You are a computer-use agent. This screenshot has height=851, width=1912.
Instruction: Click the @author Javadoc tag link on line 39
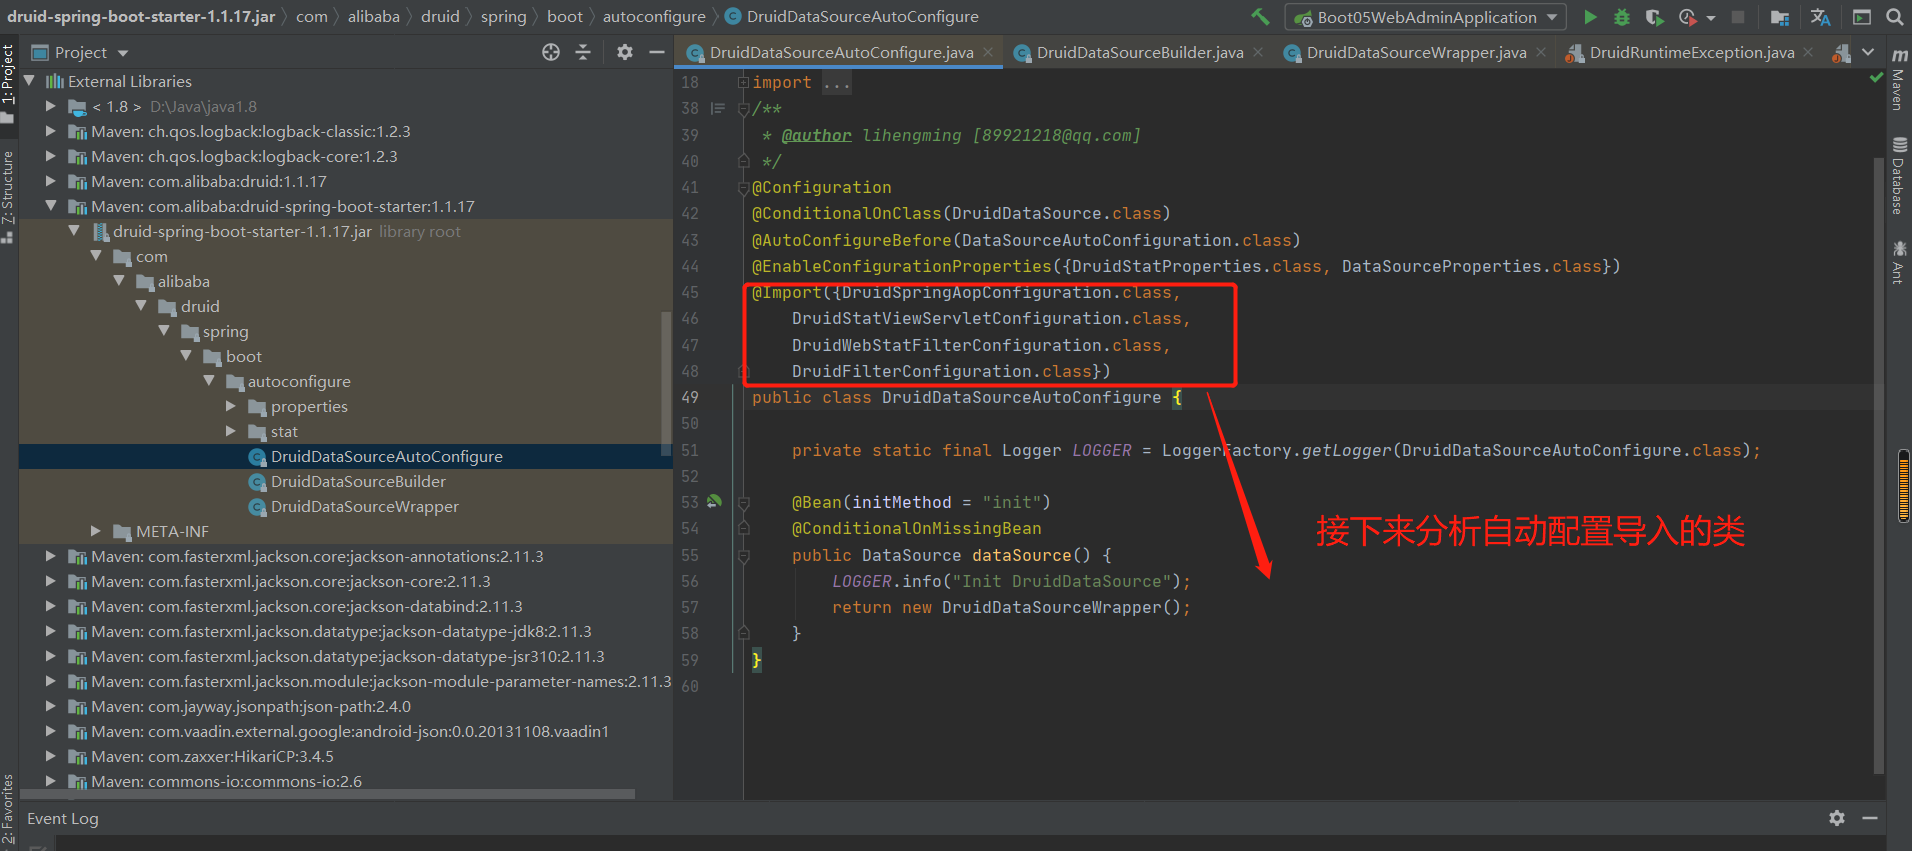(816, 135)
